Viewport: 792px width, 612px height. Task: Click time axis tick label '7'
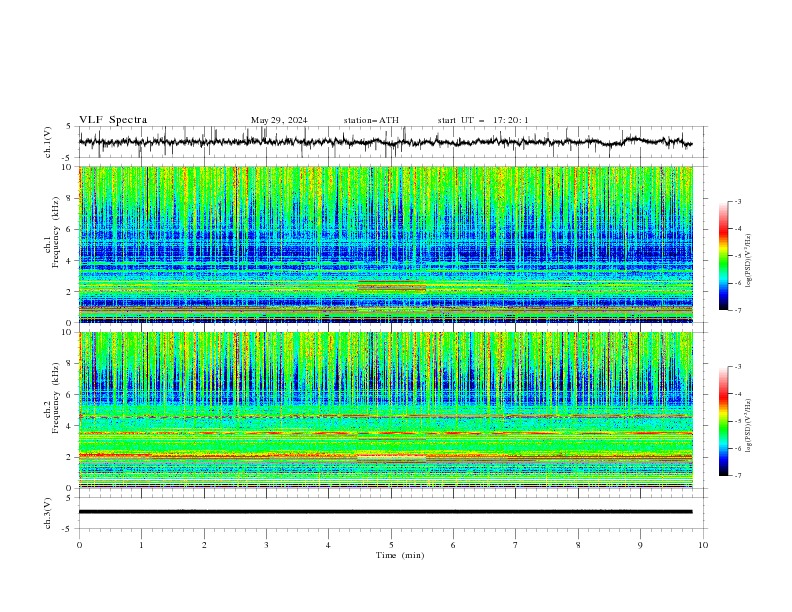pos(516,545)
